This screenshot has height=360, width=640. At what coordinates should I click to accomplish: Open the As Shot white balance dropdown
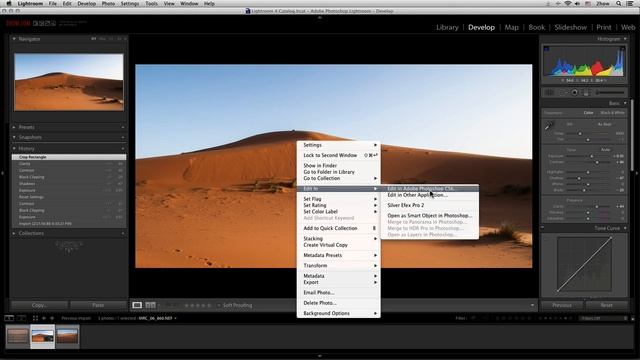click(606, 124)
